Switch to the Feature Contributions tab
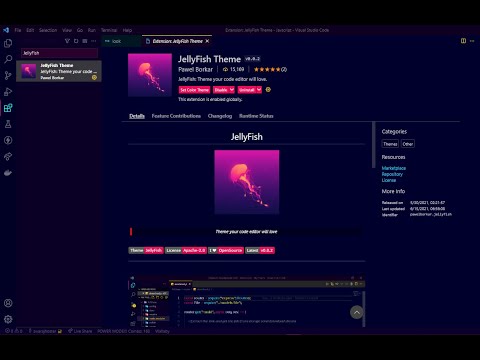The width and height of the screenshot is (480, 360). pyautogui.click(x=176, y=116)
